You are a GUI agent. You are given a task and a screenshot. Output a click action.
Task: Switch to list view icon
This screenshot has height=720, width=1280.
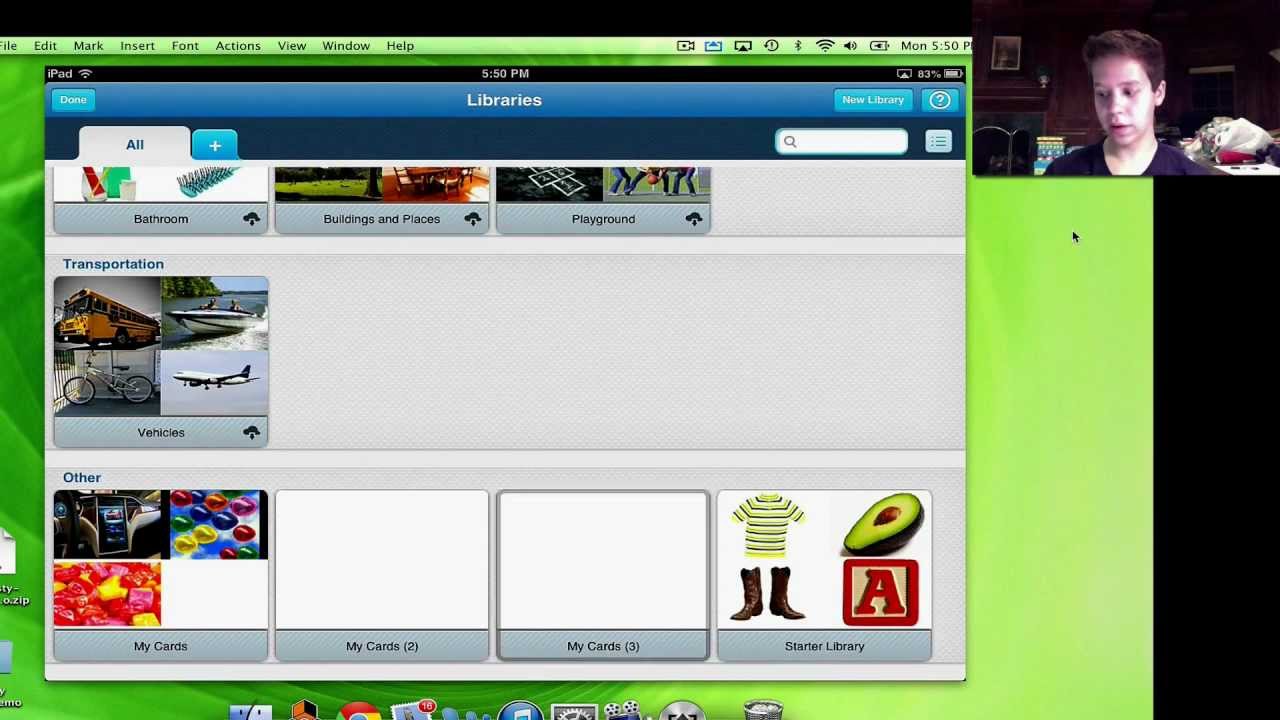click(x=938, y=142)
